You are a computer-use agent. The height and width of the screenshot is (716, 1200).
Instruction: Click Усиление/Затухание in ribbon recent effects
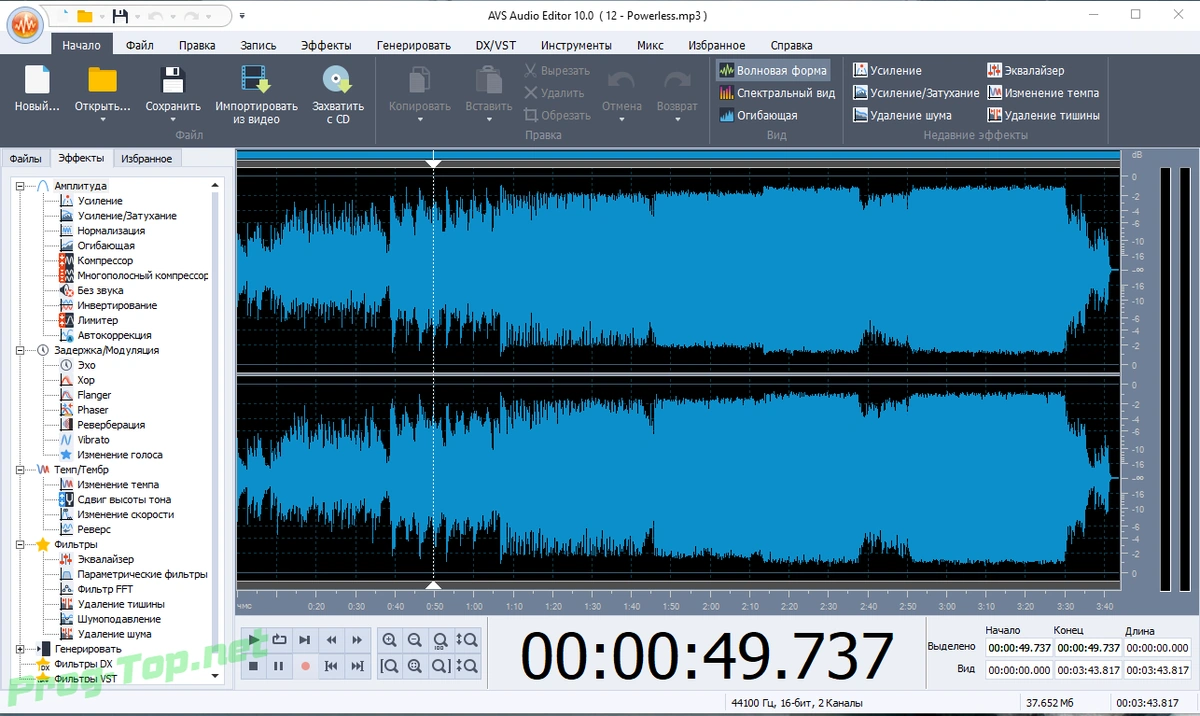pyautogui.click(x=916, y=93)
